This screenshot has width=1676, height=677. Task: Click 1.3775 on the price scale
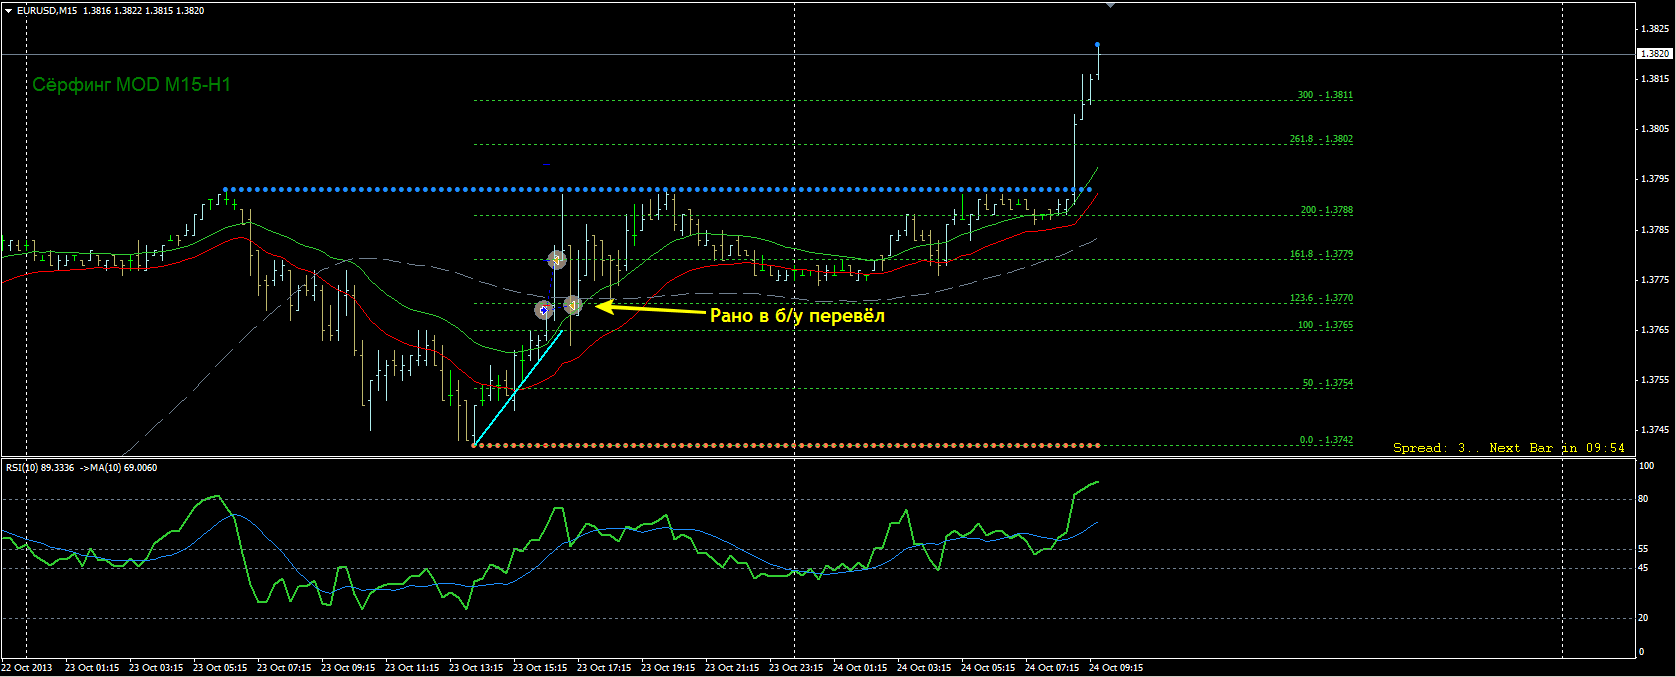[x=1654, y=280]
